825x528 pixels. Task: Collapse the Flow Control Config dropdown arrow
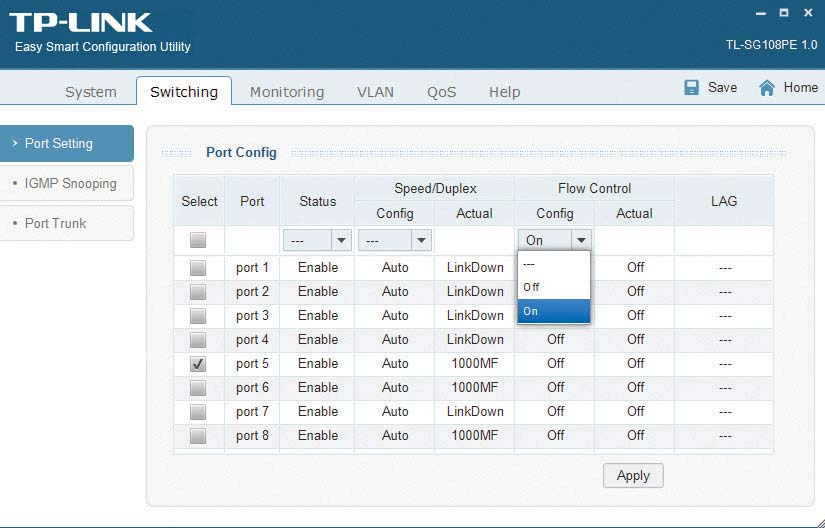coord(581,240)
